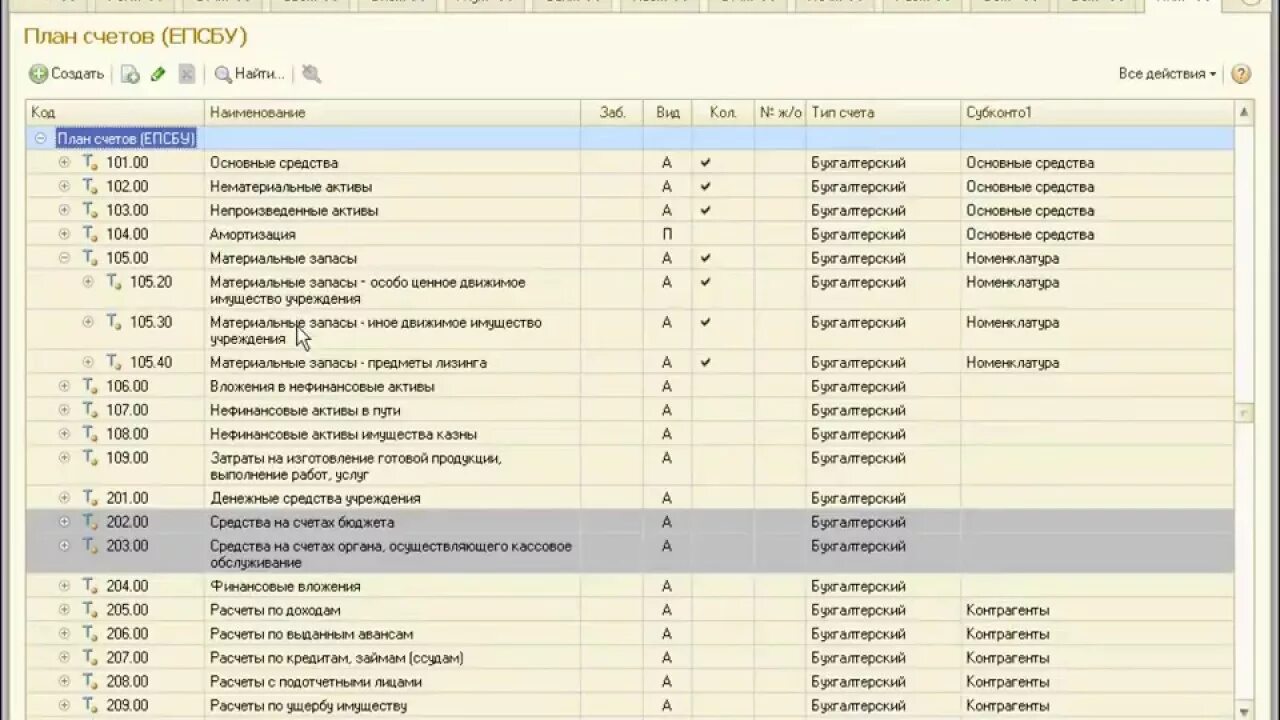
Task: Click the Создать button label
Action: pyautogui.click(x=78, y=74)
